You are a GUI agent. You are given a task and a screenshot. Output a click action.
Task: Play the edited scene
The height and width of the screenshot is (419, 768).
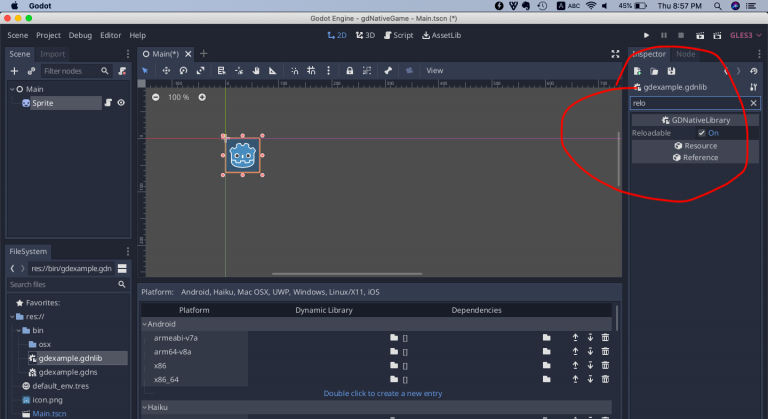(700, 35)
